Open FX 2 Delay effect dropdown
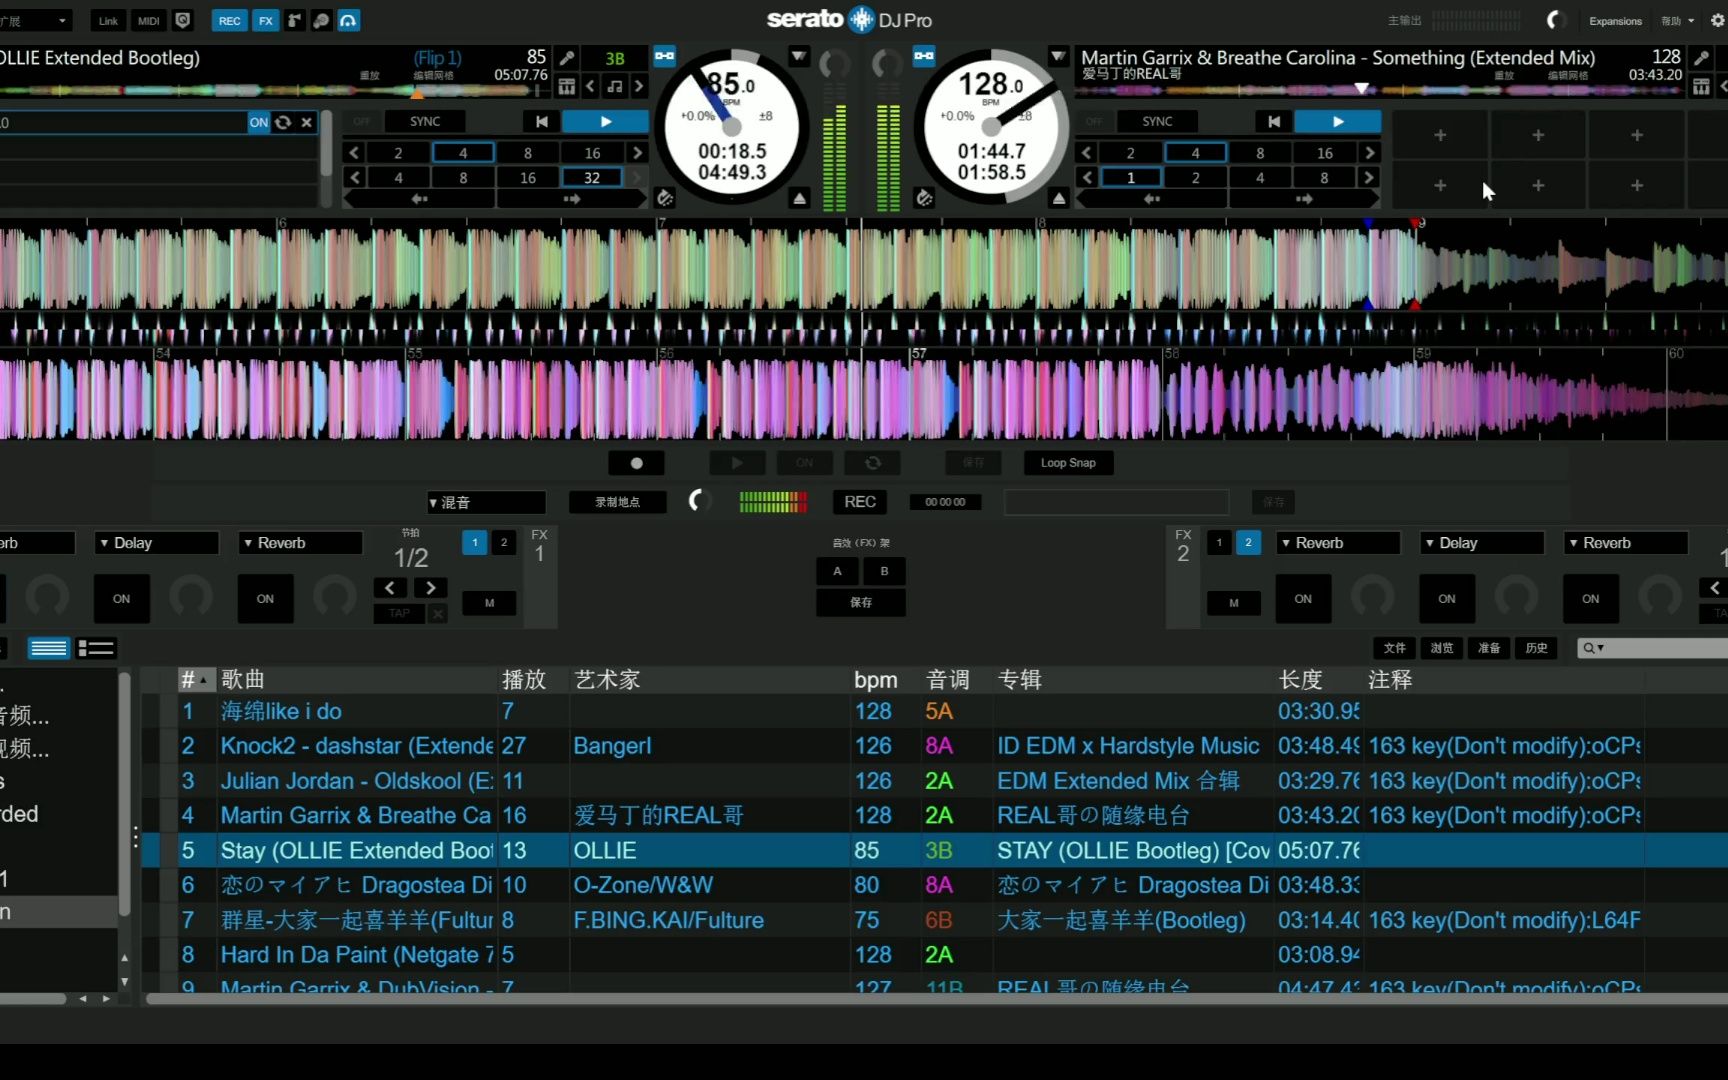Screen dimensions: 1728x1080 1482,543
